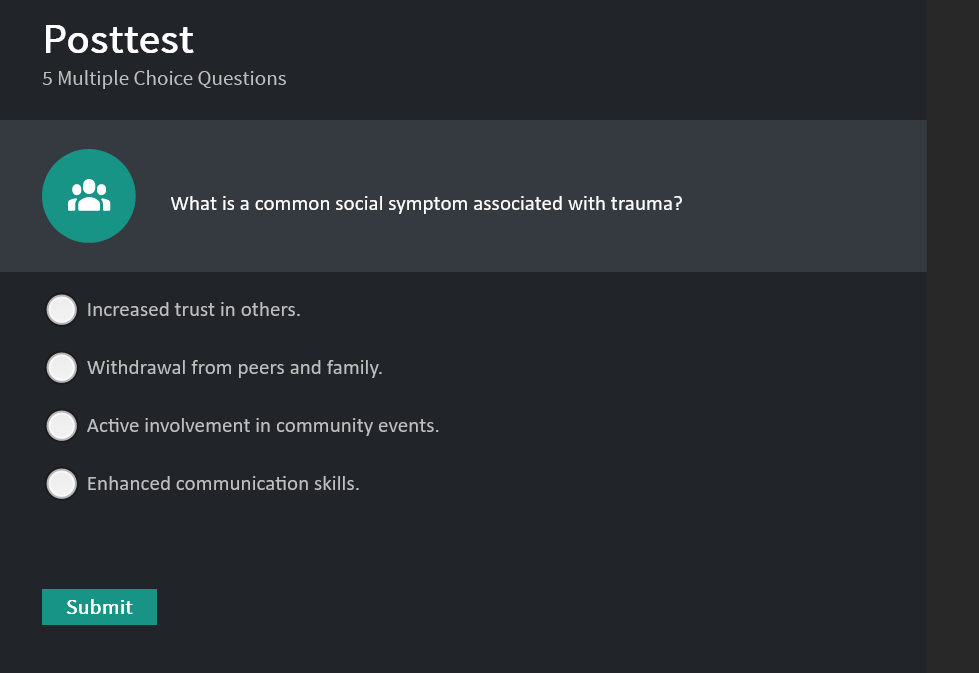Screen dimensions: 979x673
Task: Select the 'Increased trust in others' radio button
Action: [62, 310]
